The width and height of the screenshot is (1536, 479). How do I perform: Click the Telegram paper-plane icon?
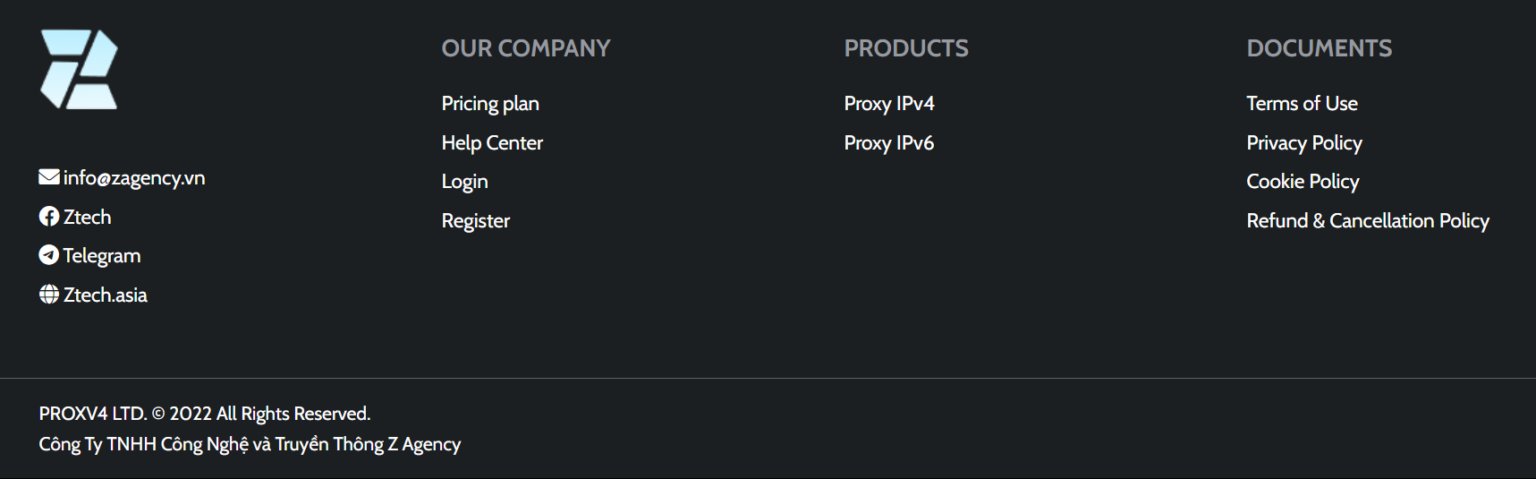point(48,255)
